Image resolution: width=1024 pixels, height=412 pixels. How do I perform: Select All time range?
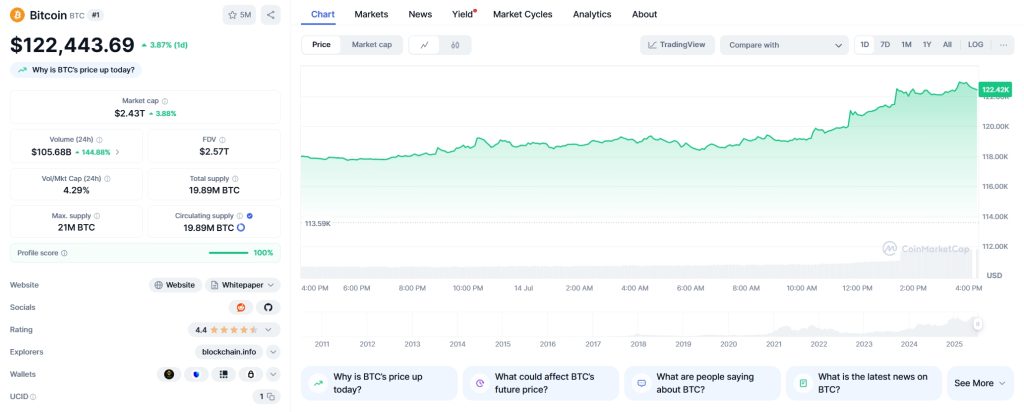[947, 45]
